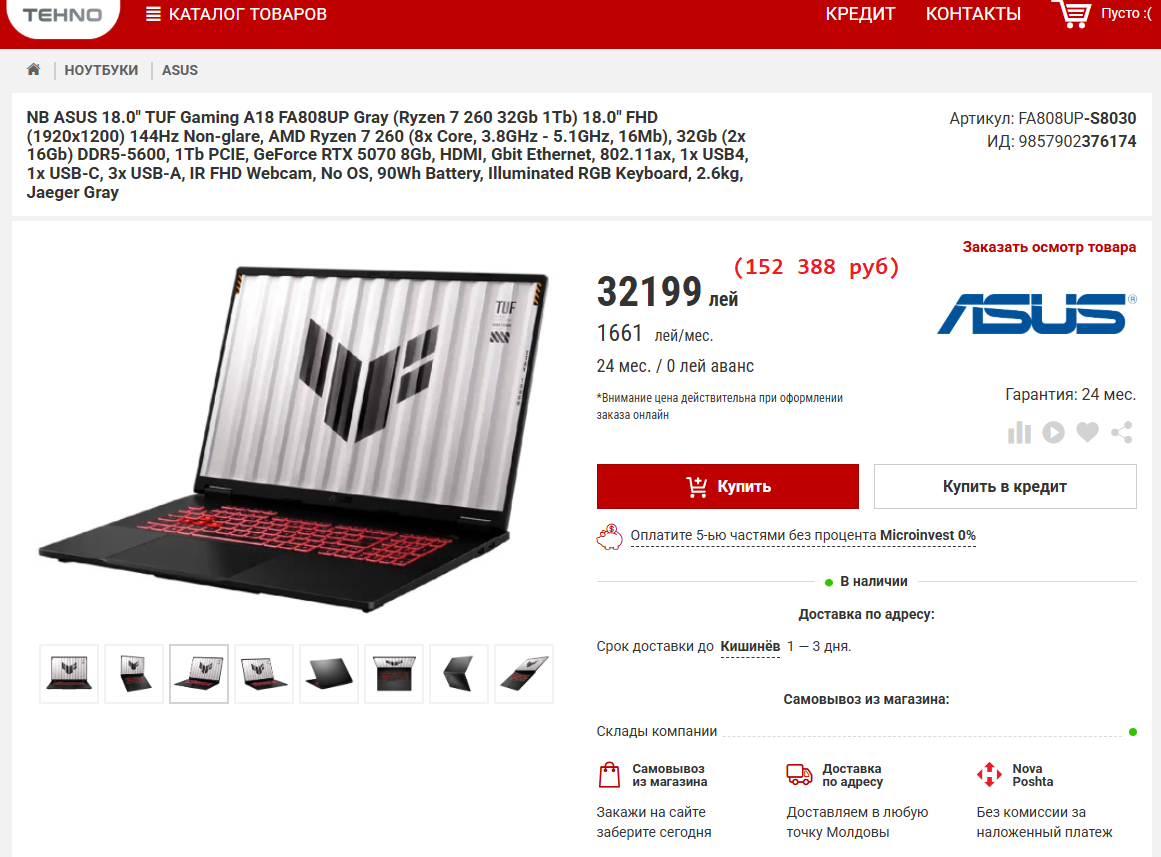Open the КОНТАКТЫ menu item
The width and height of the screenshot is (1161, 857).
point(973,14)
